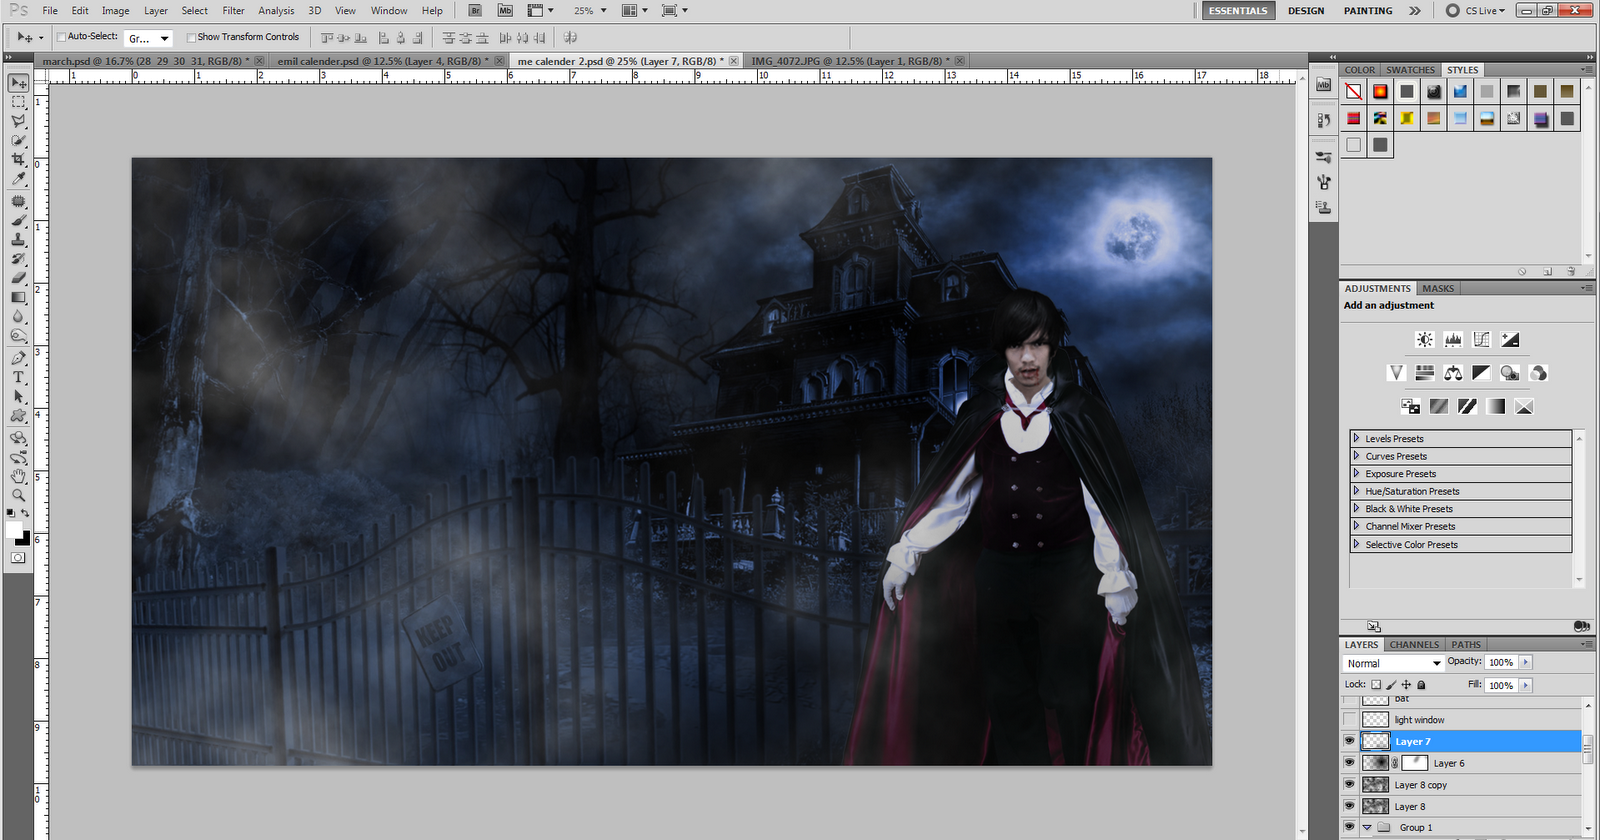Open the Opacity slider arrow
This screenshot has width=1600, height=840.
1526,662
